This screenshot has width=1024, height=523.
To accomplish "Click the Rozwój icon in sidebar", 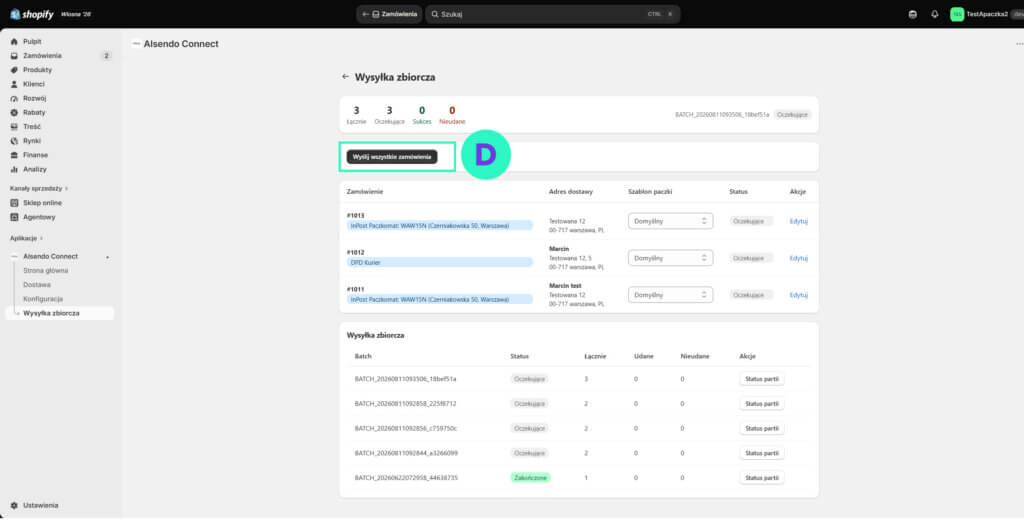I will (14, 99).
